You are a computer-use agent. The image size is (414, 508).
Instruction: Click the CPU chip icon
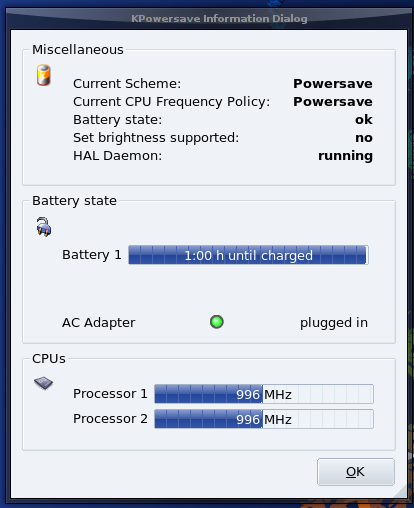click(x=44, y=383)
